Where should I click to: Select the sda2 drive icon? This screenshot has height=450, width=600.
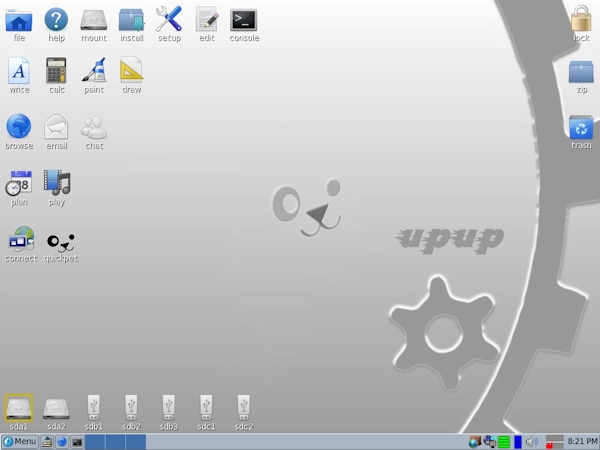point(56,409)
